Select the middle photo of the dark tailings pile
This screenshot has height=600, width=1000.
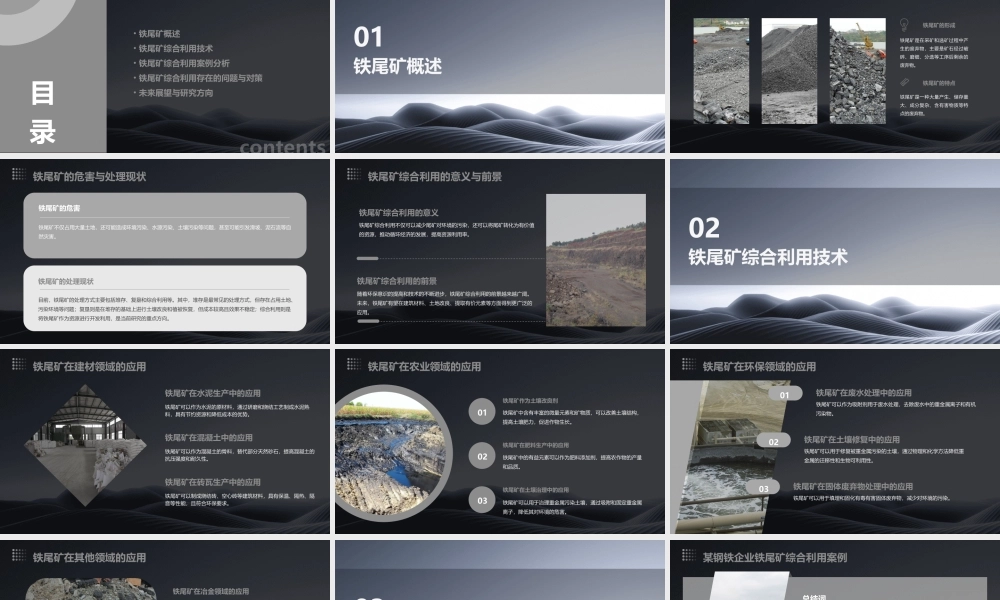[789, 71]
